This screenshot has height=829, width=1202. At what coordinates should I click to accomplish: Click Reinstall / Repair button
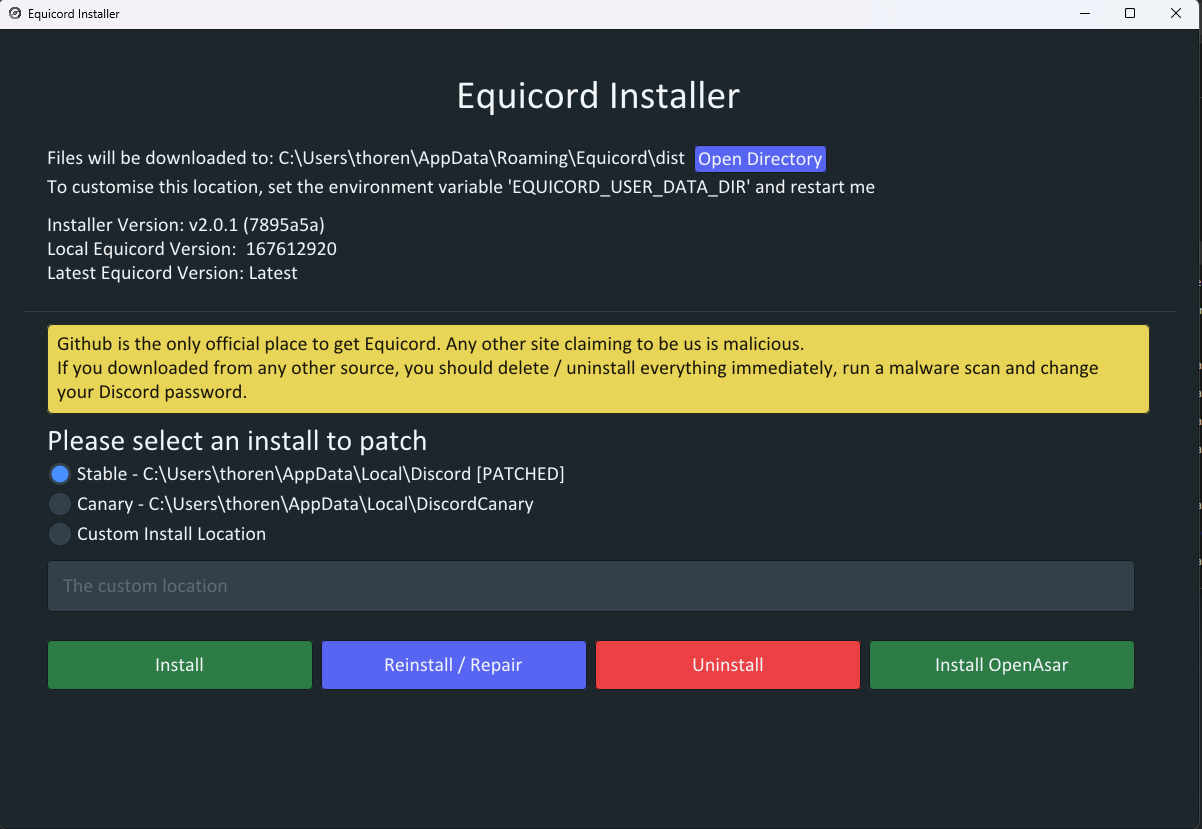(453, 665)
